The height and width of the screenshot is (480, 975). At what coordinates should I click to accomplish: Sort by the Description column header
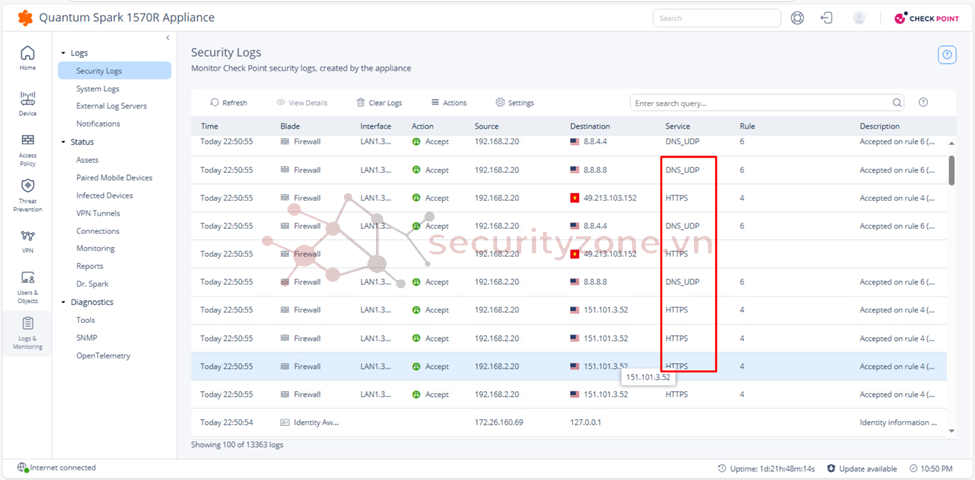pyautogui.click(x=879, y=126)
